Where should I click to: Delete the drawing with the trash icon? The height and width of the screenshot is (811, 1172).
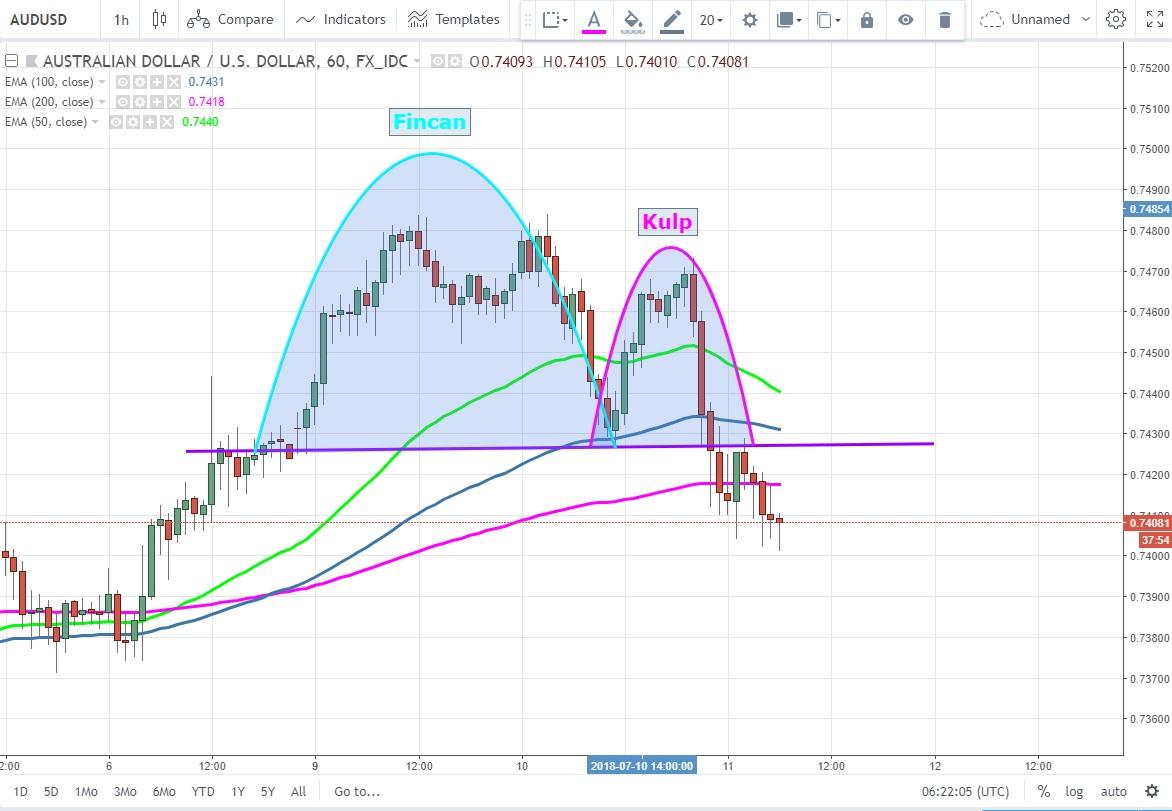(x=944, y=19)
